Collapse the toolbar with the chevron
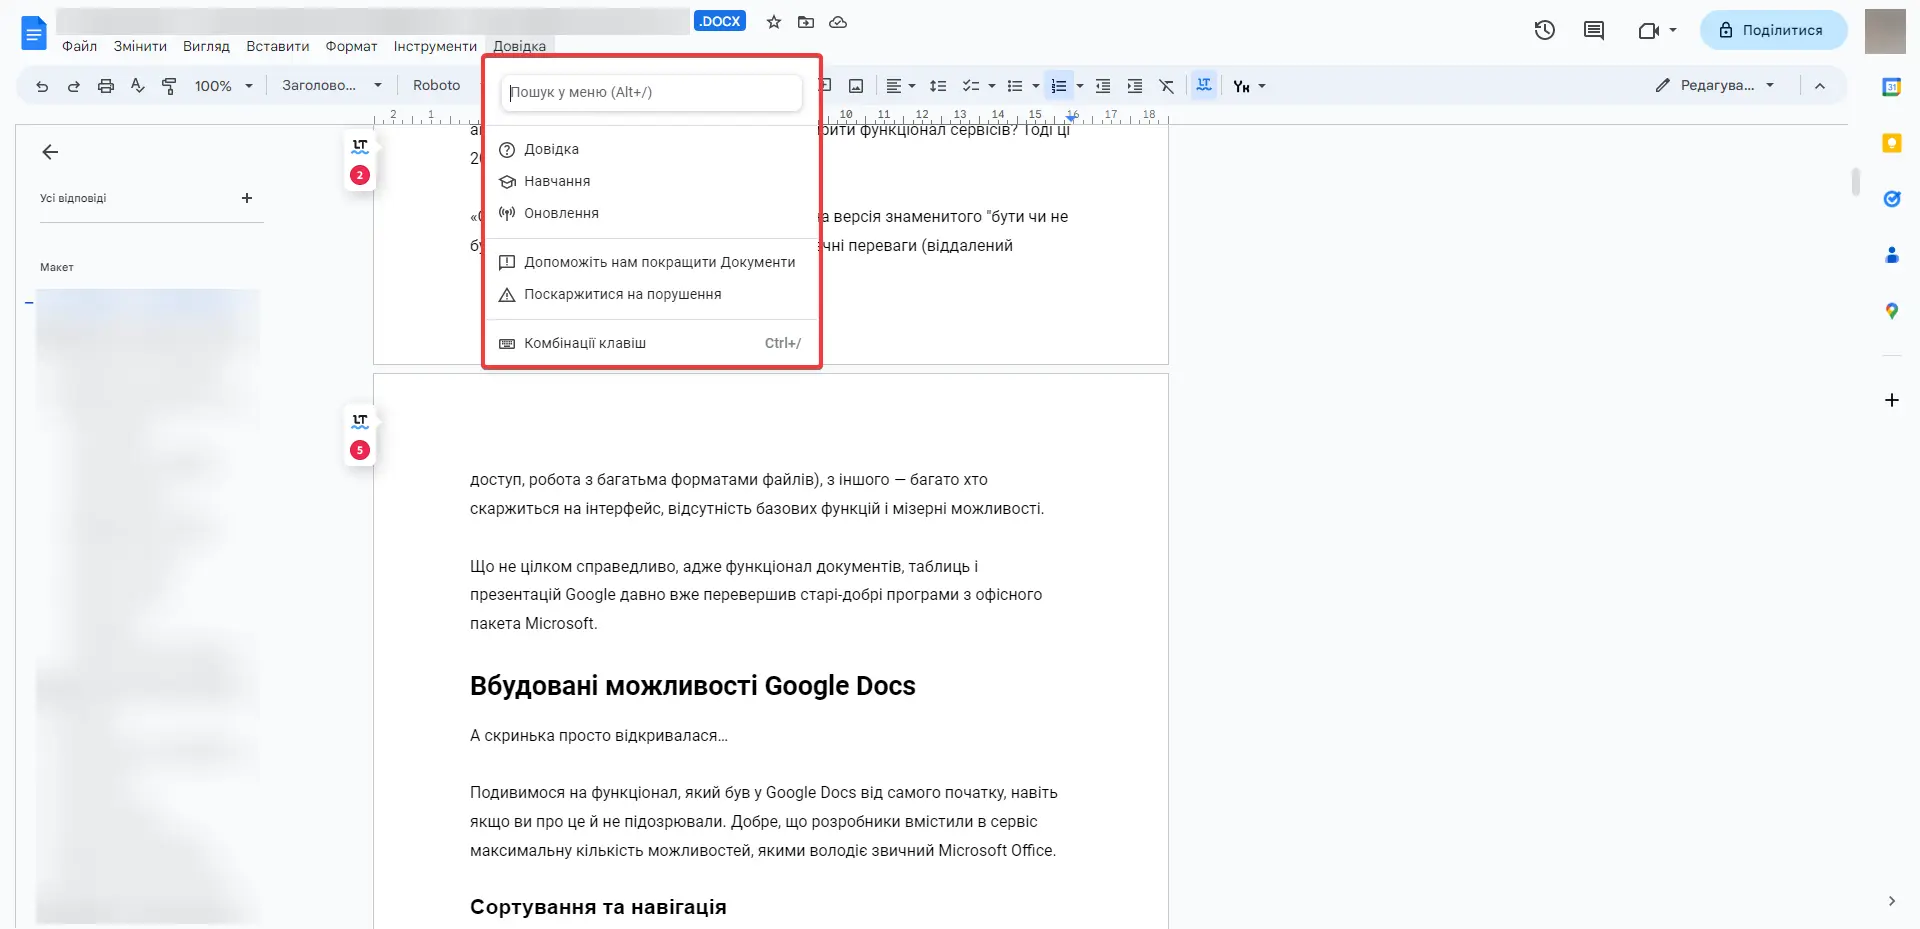The width and height of the screenshot is (1920, 929). [1820, 86]
